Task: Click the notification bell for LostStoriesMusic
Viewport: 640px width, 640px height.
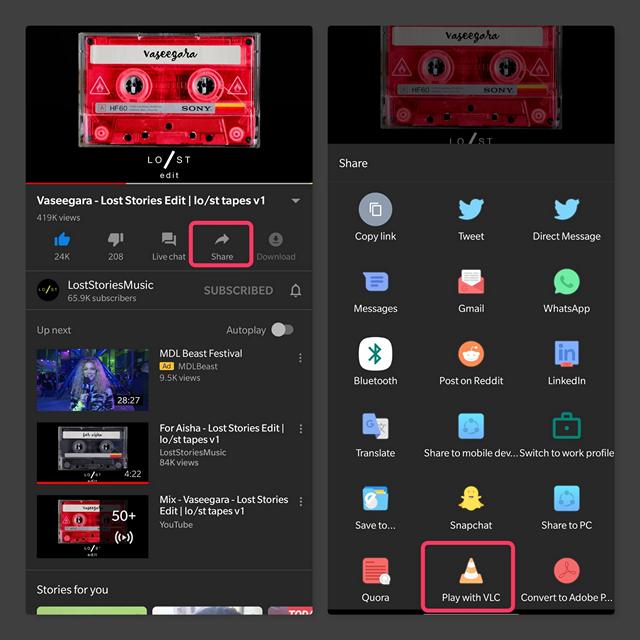Action: coord(296,291)
